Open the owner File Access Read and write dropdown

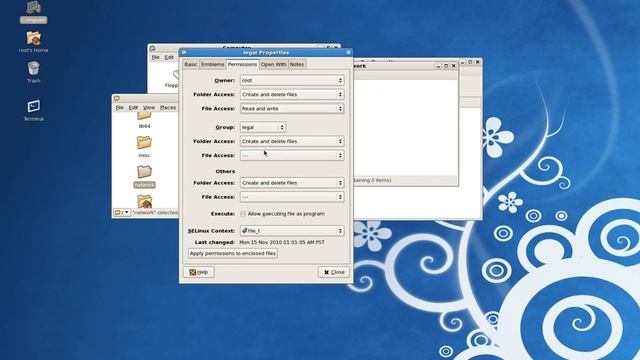point(292,109)
